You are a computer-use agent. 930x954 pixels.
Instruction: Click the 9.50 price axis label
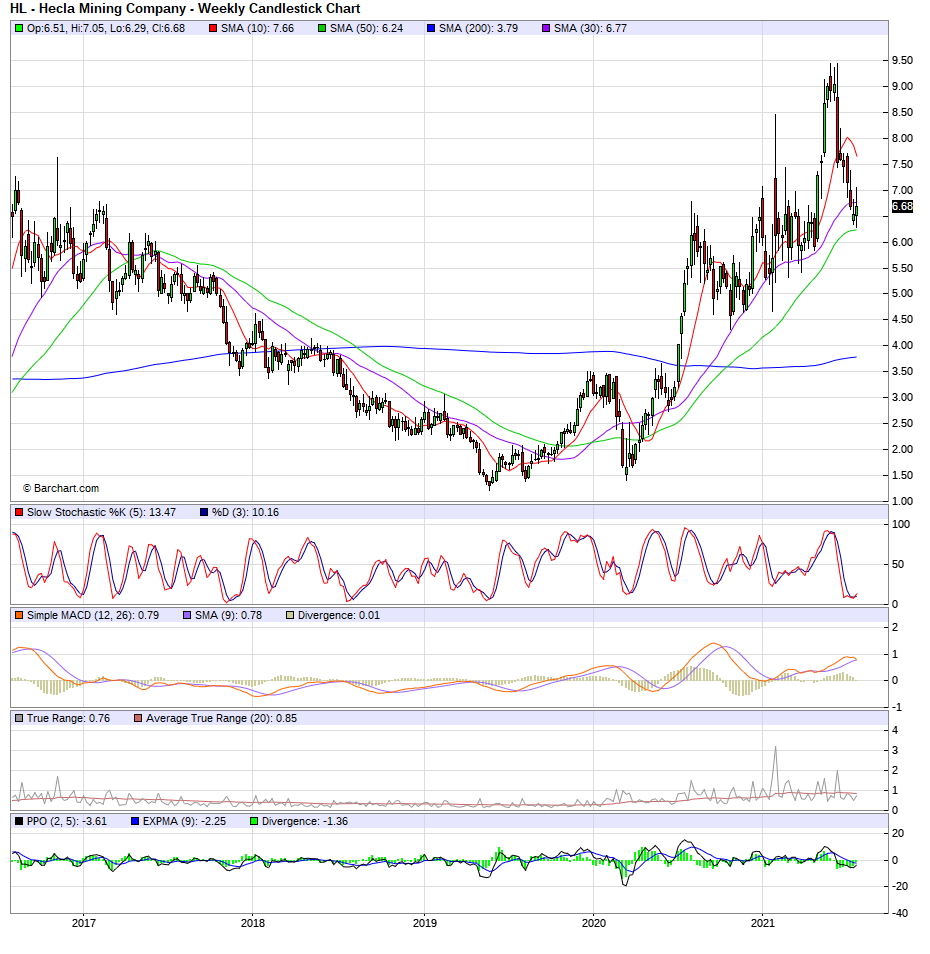pos(902,60)
